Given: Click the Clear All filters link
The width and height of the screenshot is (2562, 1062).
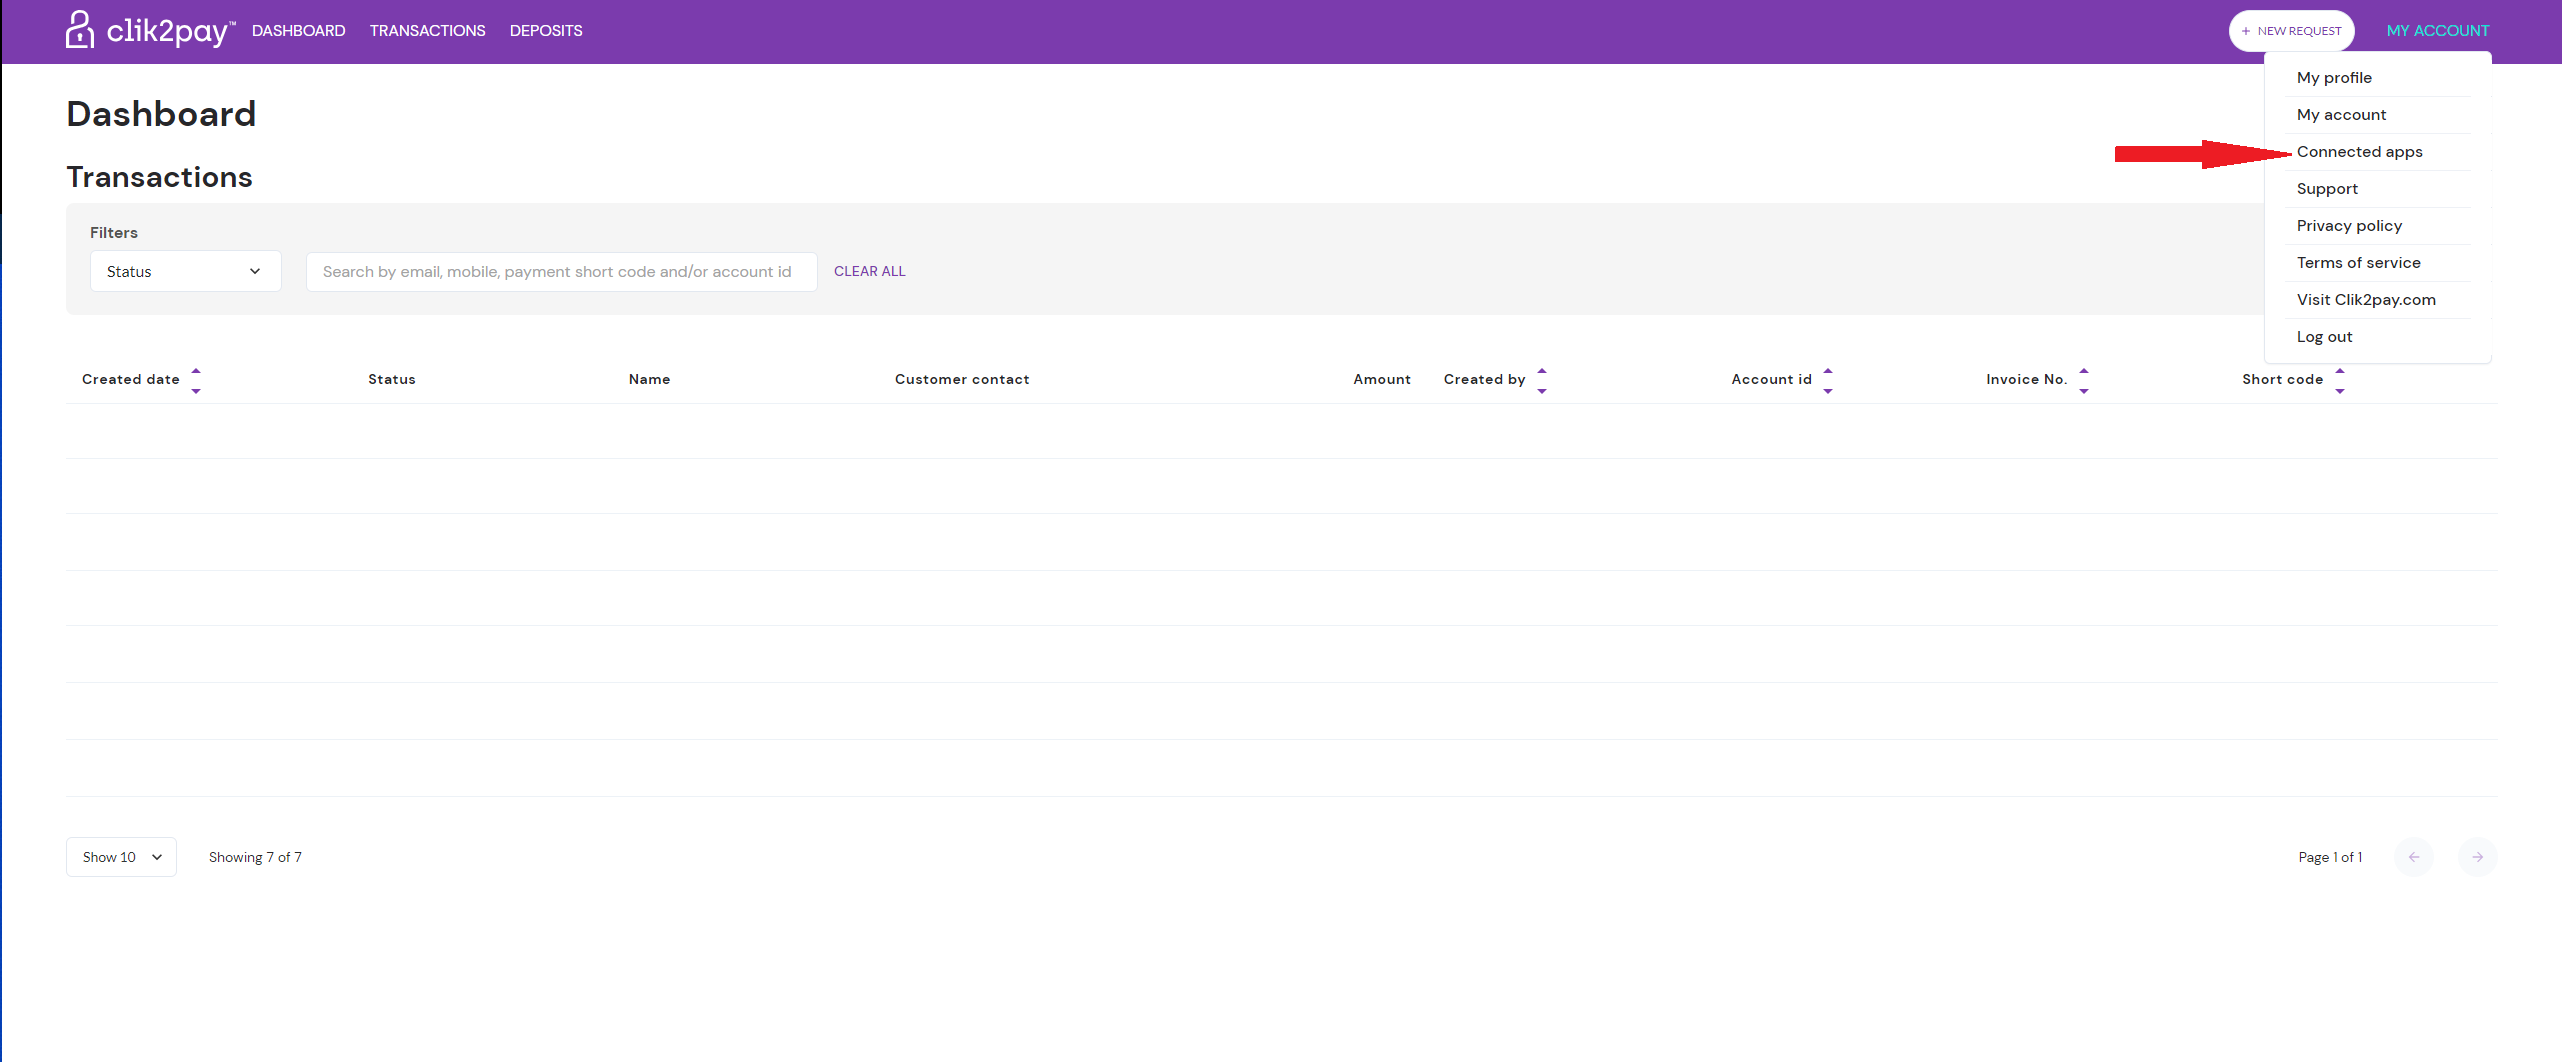Looking at the screenshot, I should coord(869,271).
